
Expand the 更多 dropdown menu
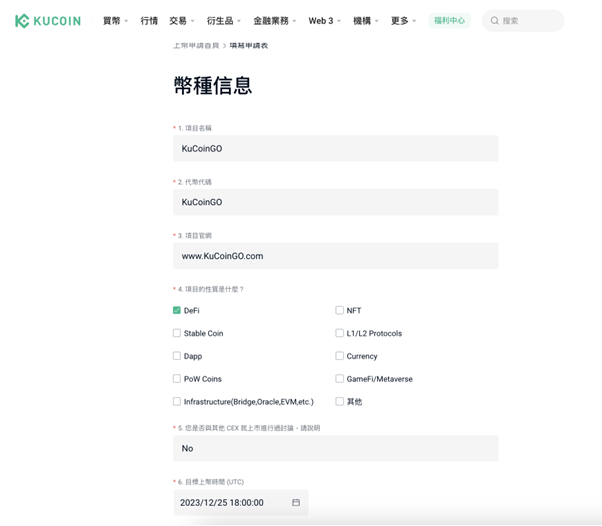point(403,21)
